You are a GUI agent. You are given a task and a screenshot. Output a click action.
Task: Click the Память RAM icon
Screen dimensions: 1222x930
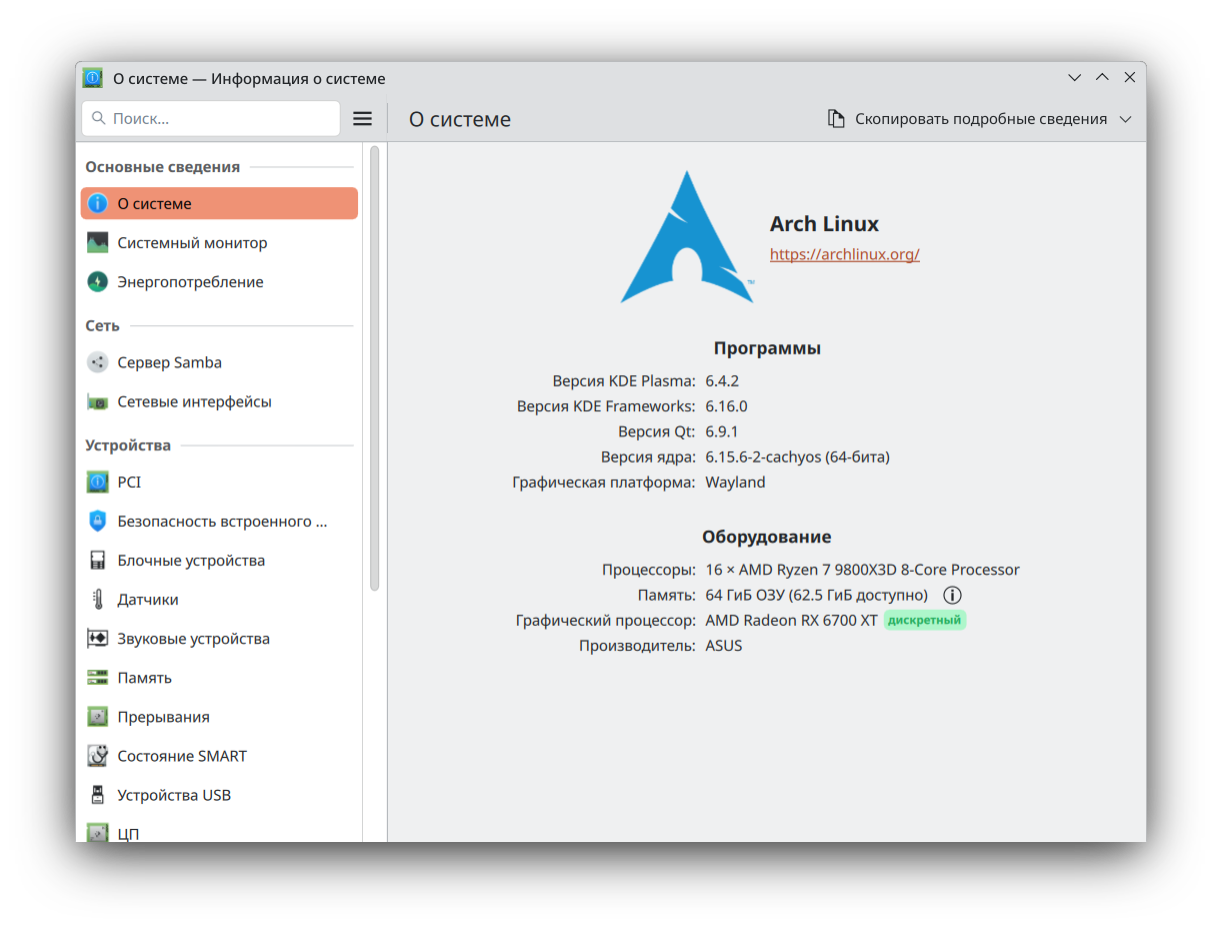pos(97,678)
